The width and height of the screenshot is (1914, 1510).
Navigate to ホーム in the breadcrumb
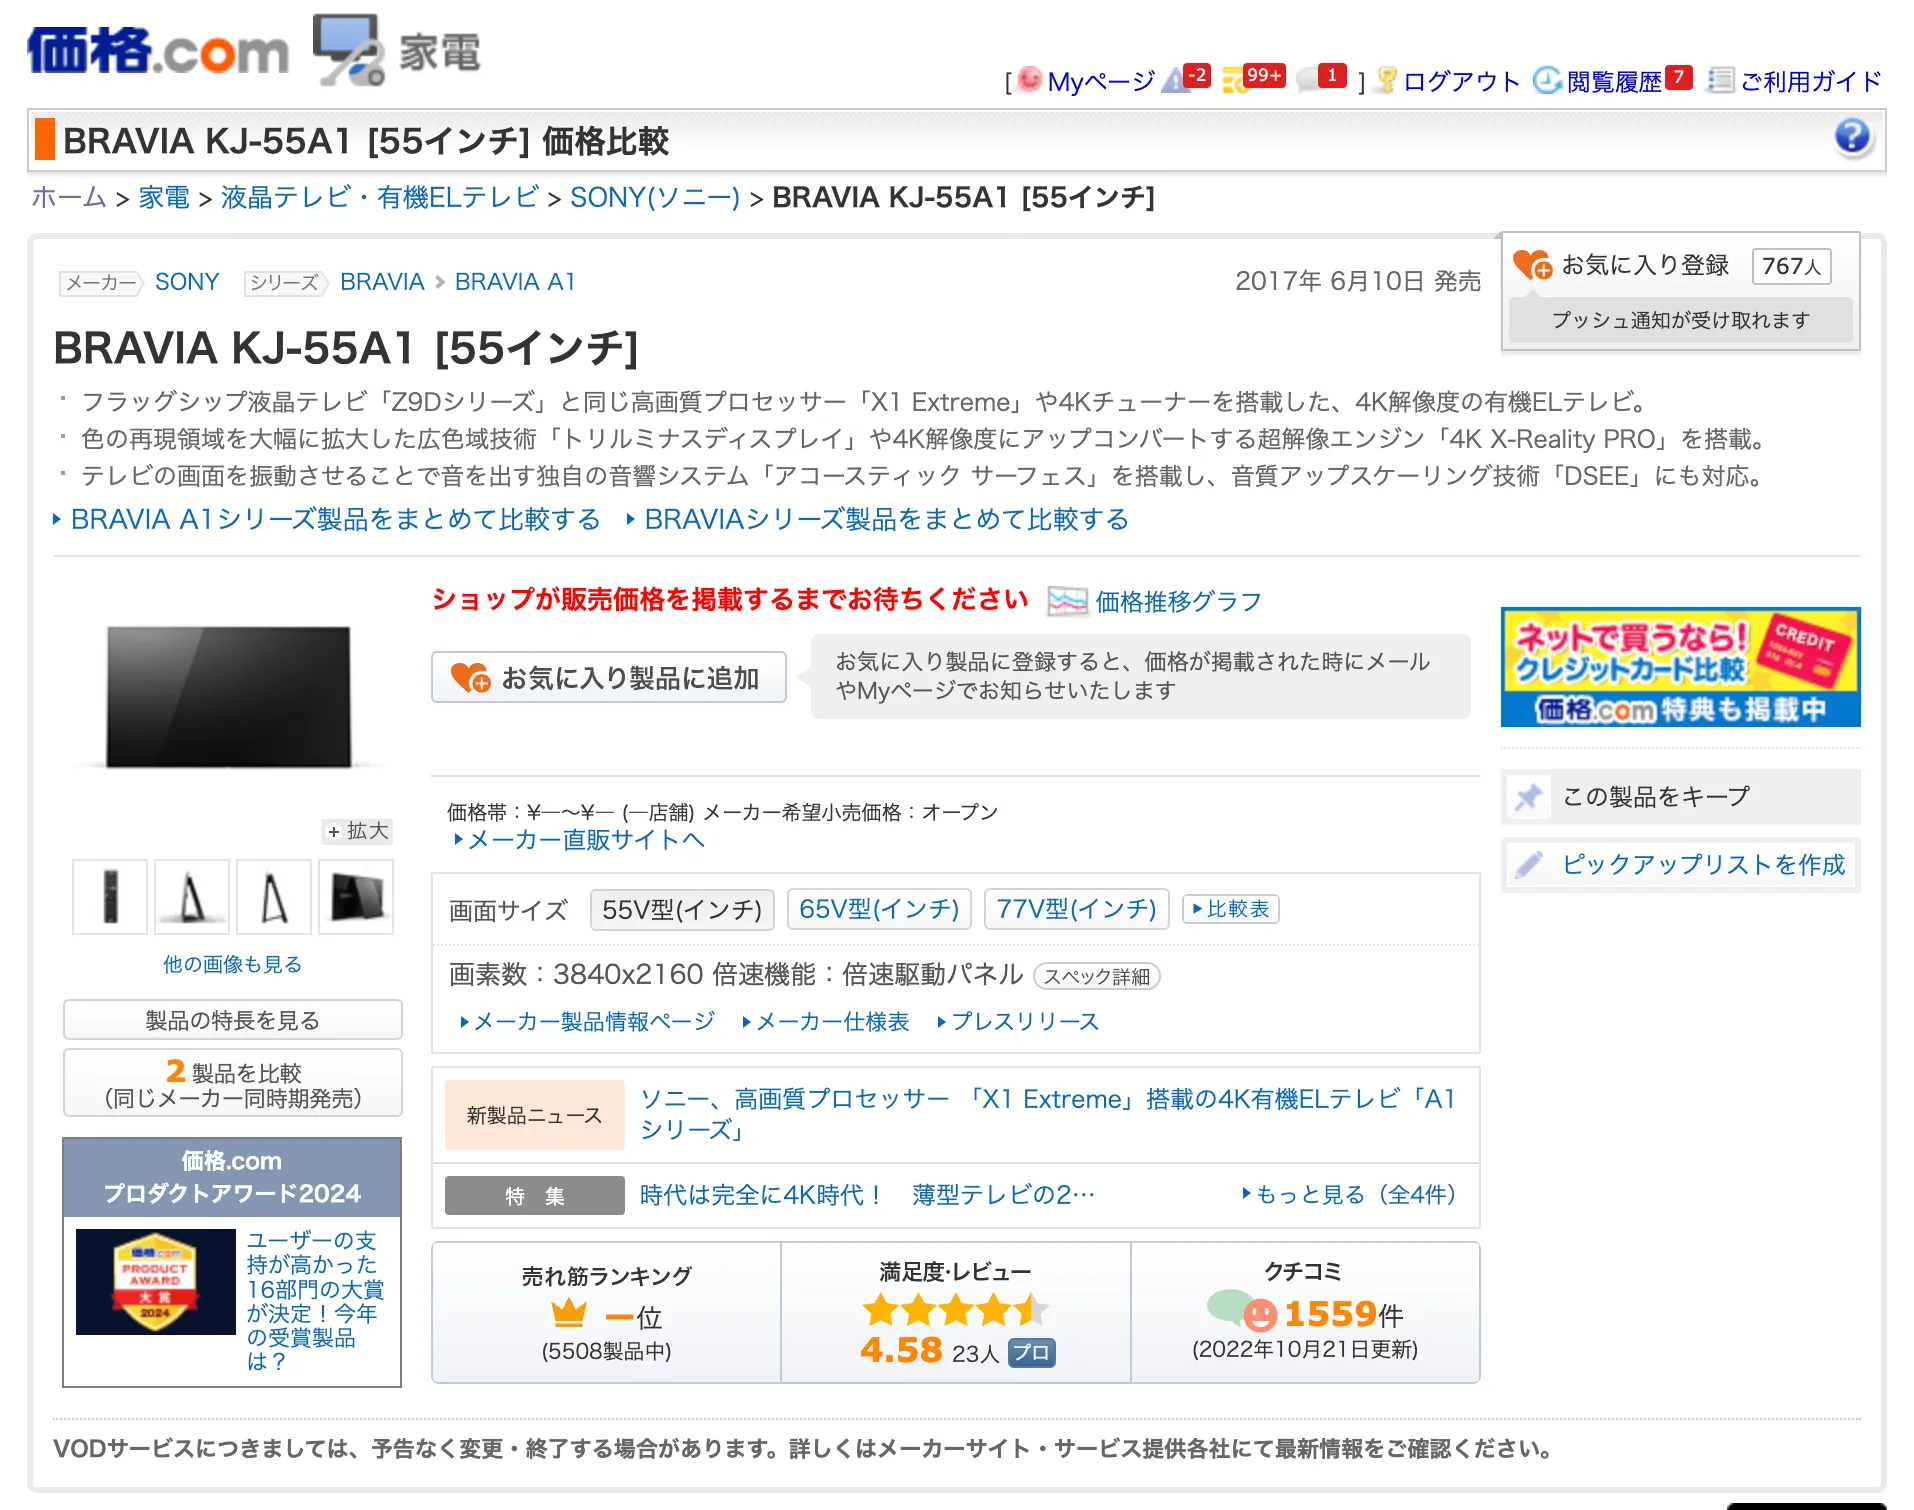coord(67,198)
